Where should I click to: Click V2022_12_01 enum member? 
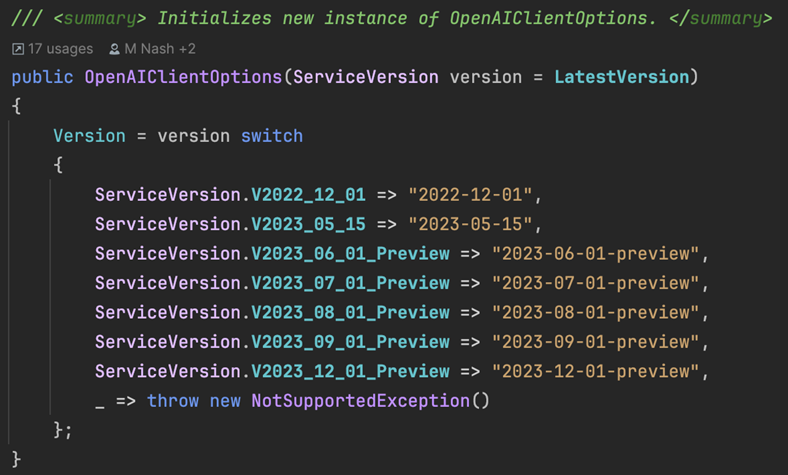pos(308,195)
